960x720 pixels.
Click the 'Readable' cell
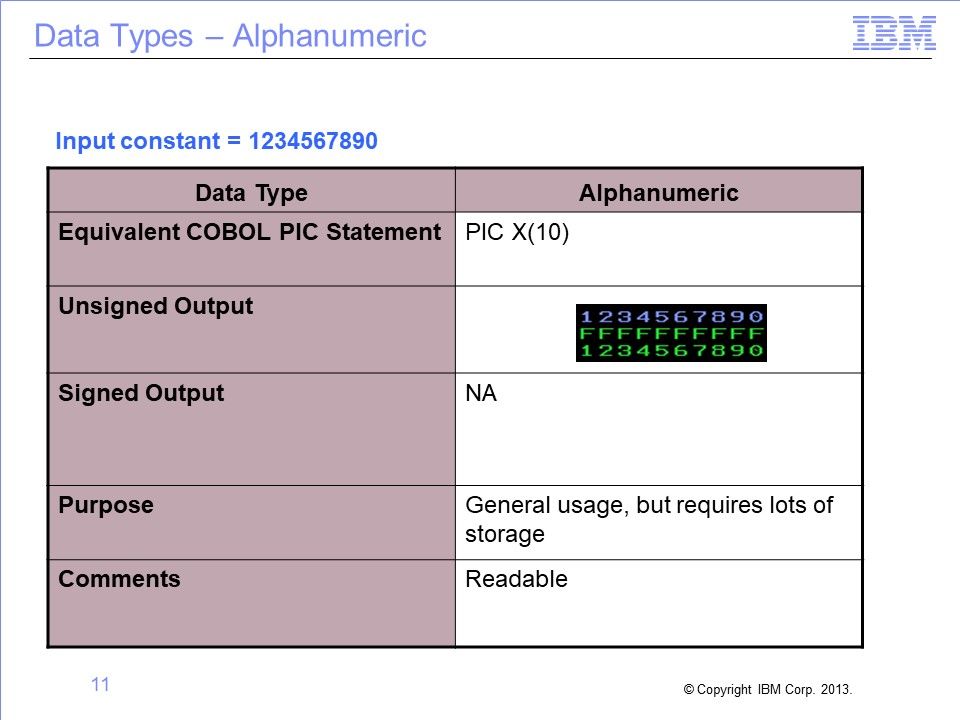click(x=659, y=603)
